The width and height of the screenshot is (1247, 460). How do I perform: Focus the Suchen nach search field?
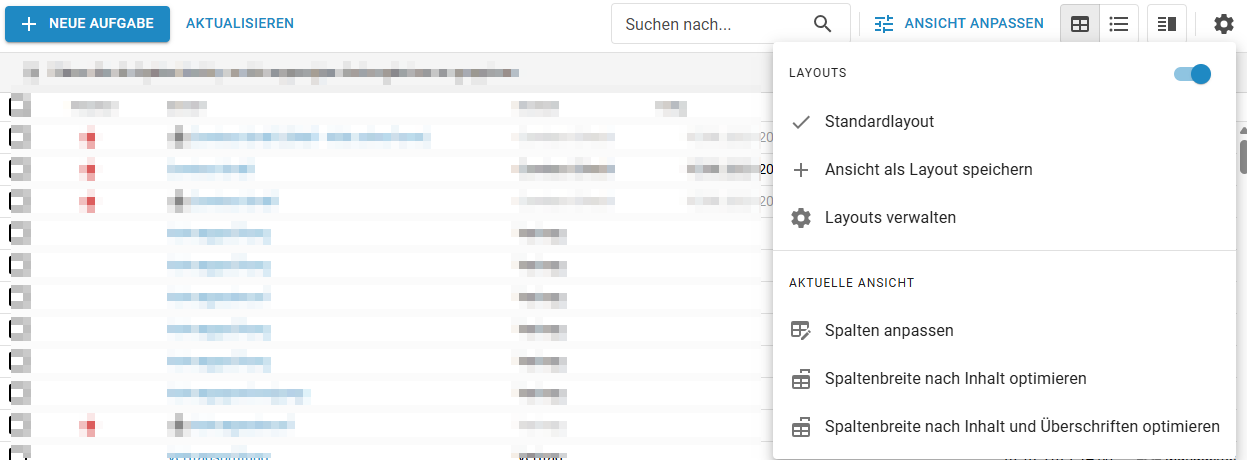(710, 24)
